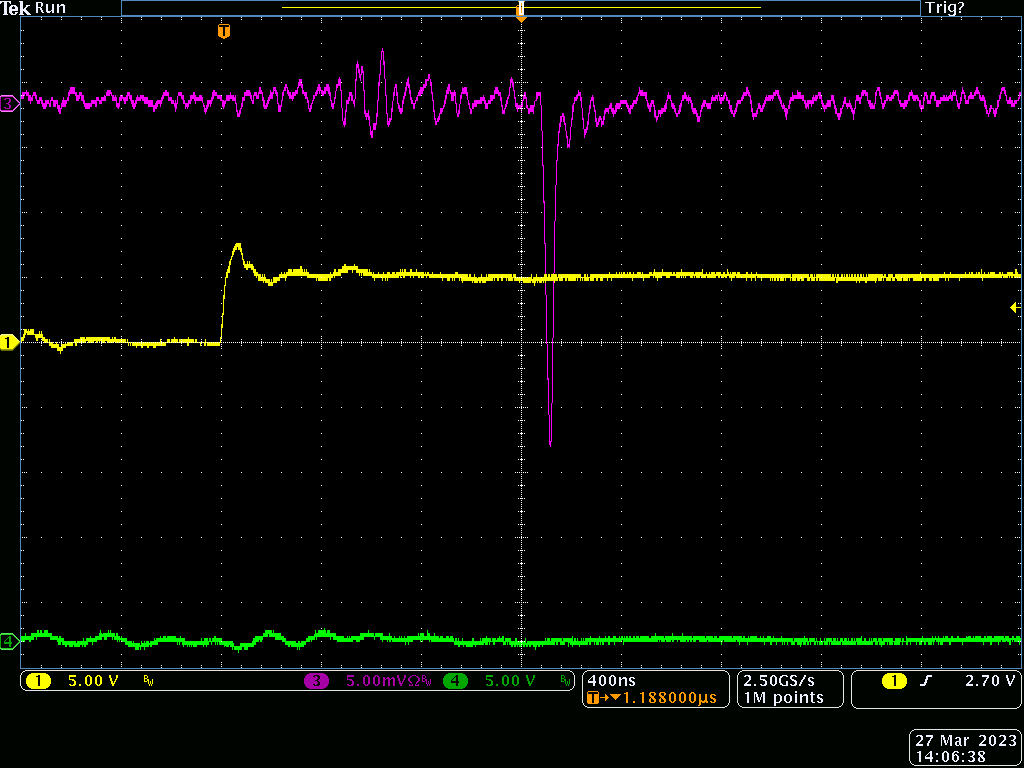The height and width of the screenshot is (768, 1024).
Task: Click the 1M points record length
Action: point(783,698)
